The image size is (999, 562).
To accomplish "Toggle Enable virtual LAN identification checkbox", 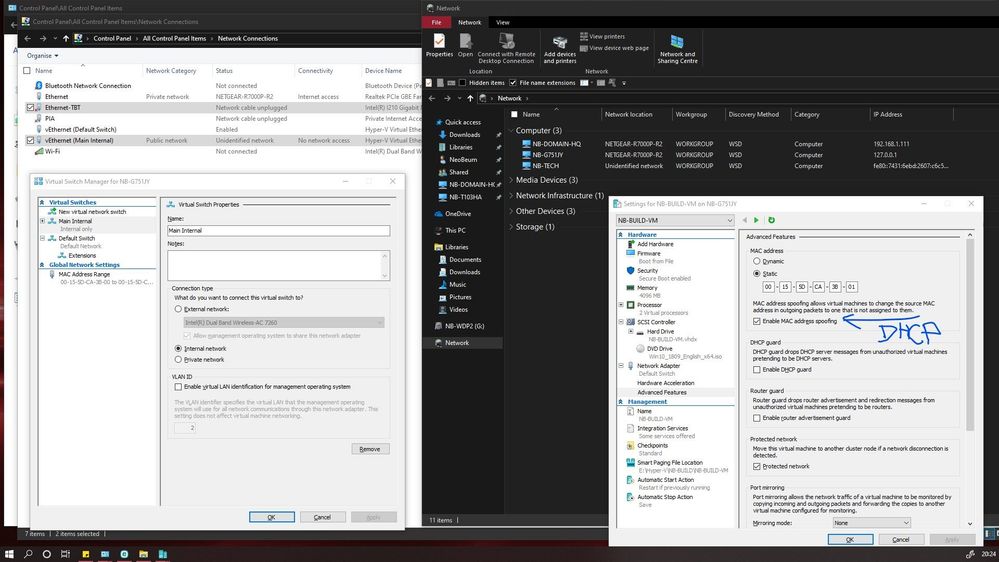I will tap(178, 387).
